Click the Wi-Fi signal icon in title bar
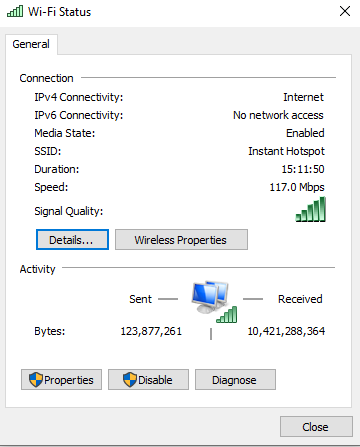The width and height of the screenshot is (360, 447). [x=15, y=11]
